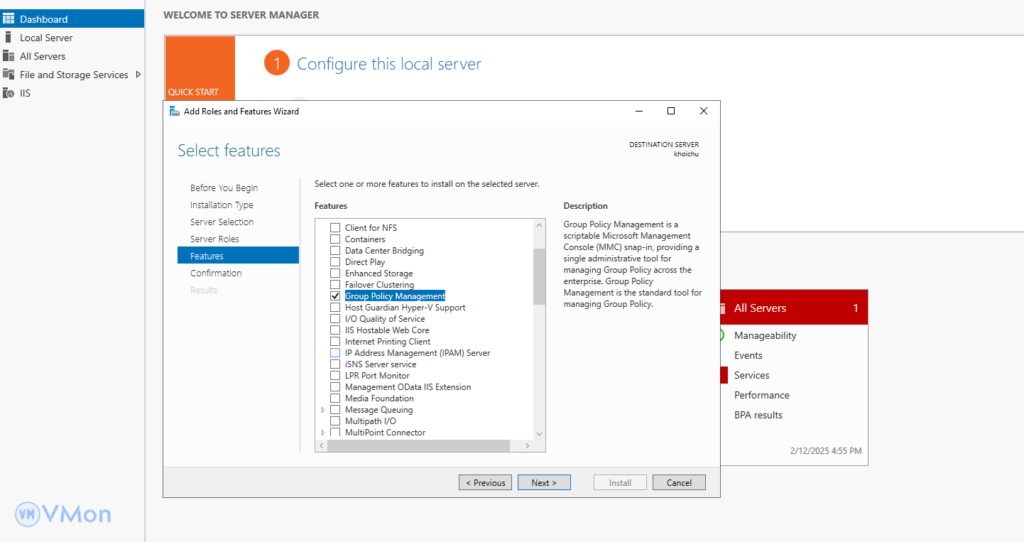
Task: Go to Installation Type step
Action: click(x=221, y=205)
